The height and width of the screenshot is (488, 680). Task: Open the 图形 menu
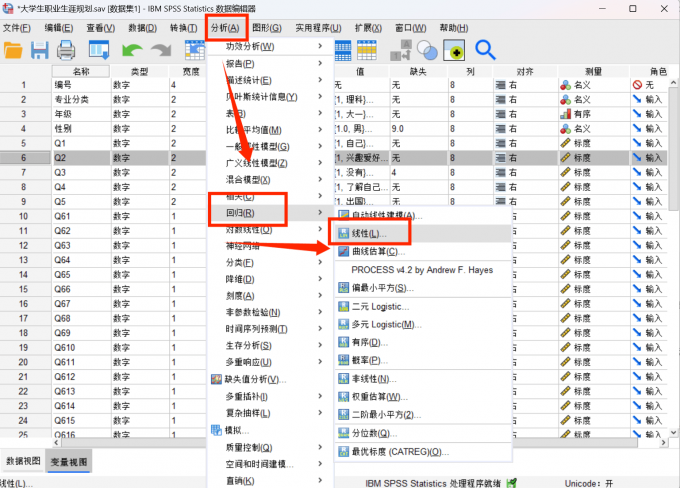(267, 28)
